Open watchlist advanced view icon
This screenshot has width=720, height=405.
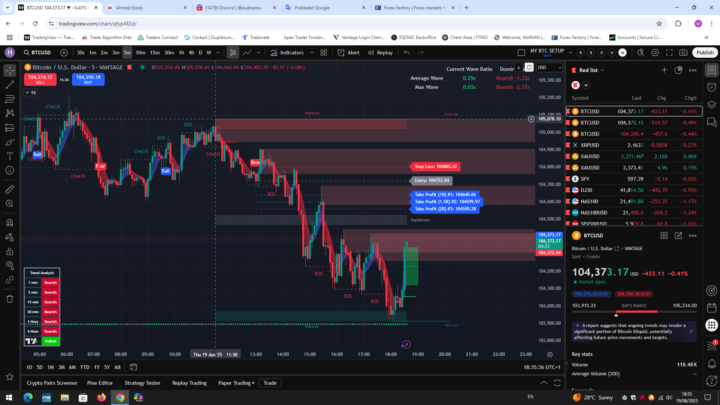point(678,70)
